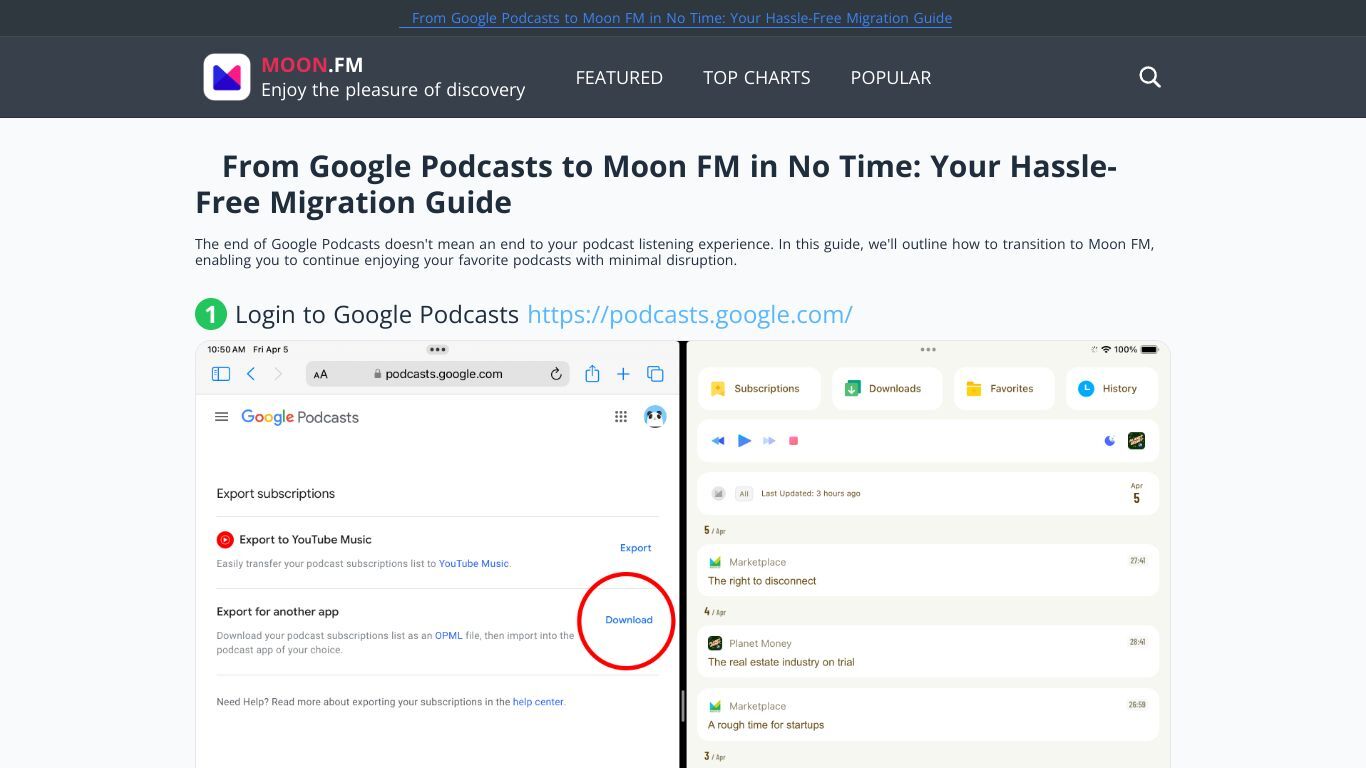Add a new tab with the plus icon

coord(623,374)
